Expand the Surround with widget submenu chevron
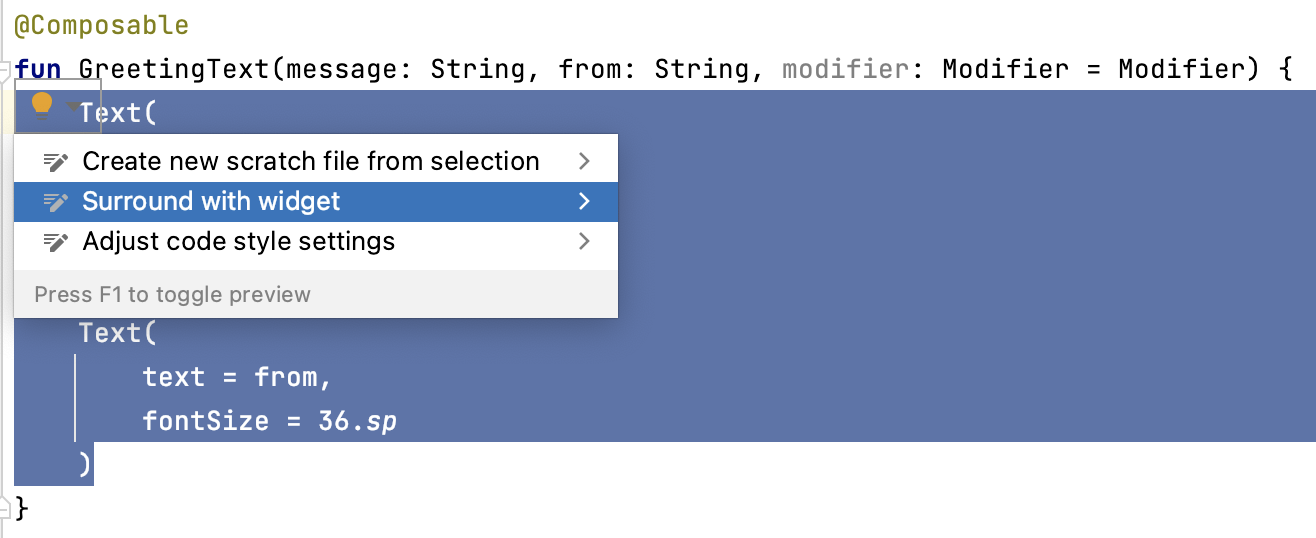The image size is (1316, 538). (x=585, y=201)
